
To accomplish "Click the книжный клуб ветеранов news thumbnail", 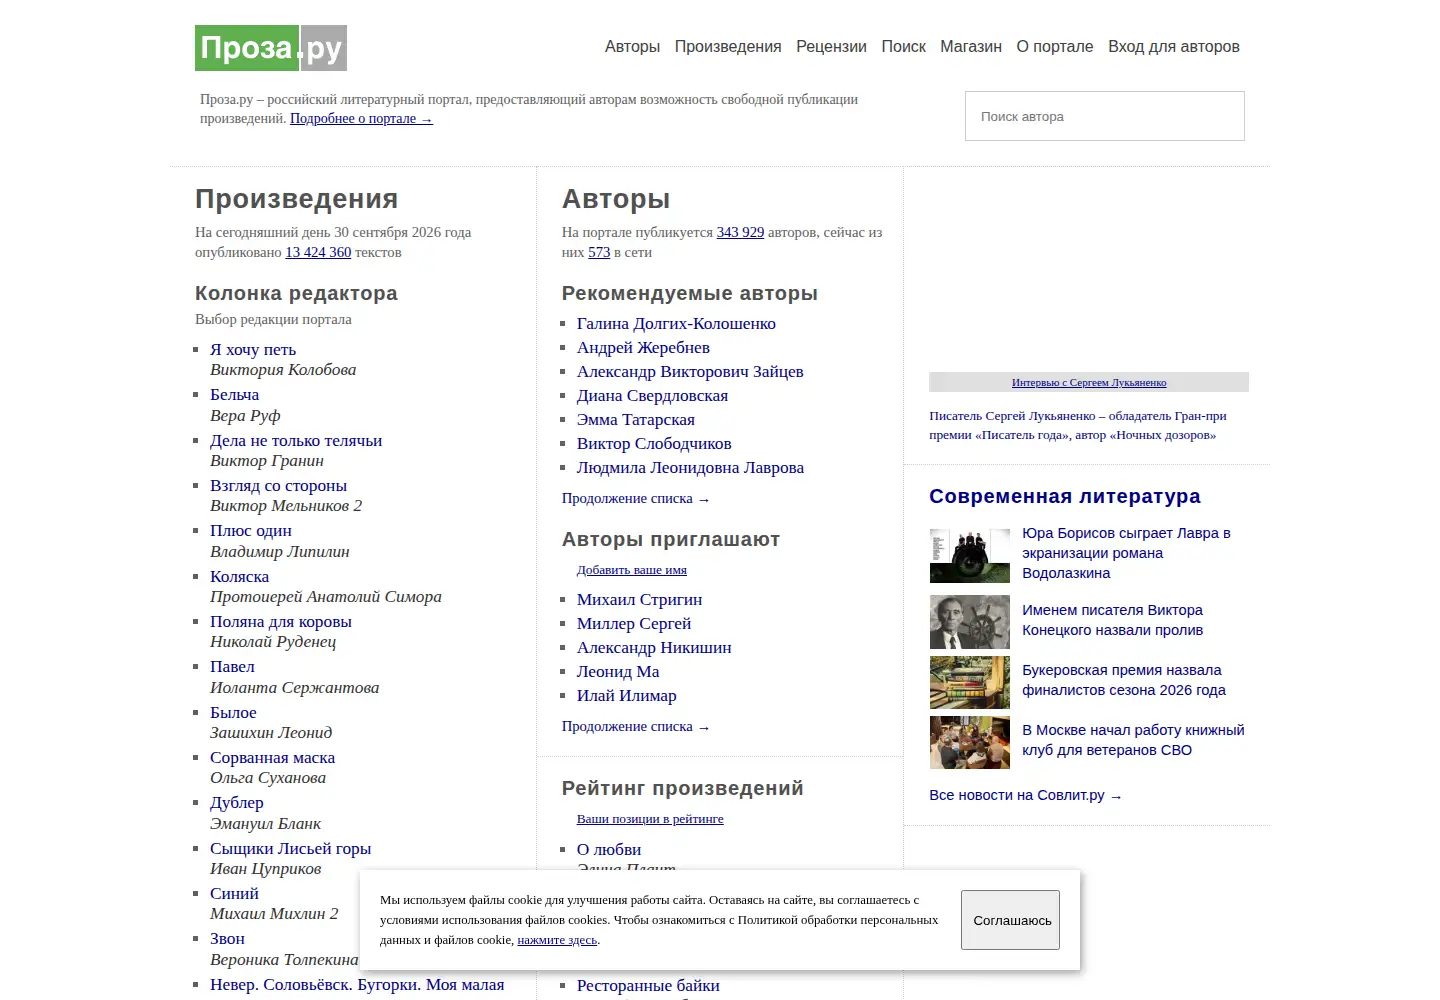I will pyautogui.click(x=970, y=742).
